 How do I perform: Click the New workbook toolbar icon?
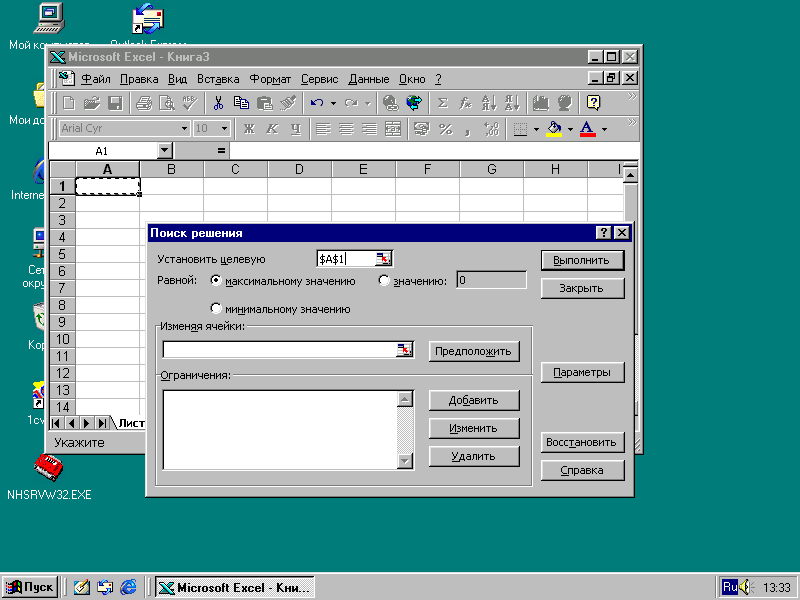[69, 104]
